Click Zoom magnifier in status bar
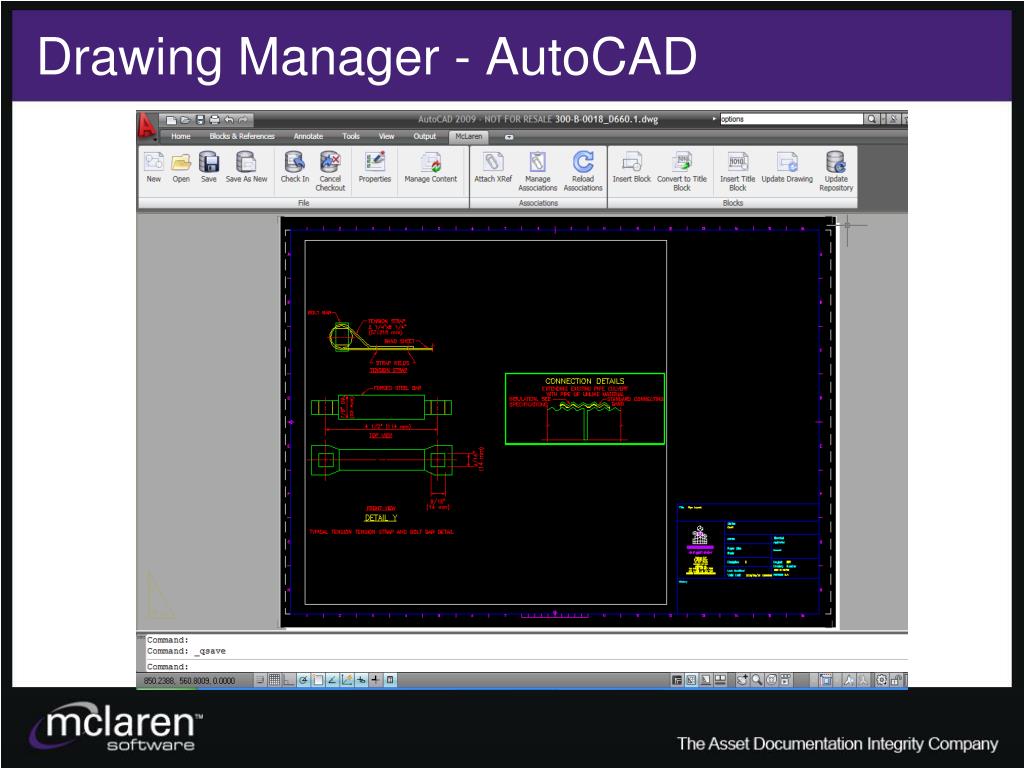The image size is (1024, 768). point(756,680)
